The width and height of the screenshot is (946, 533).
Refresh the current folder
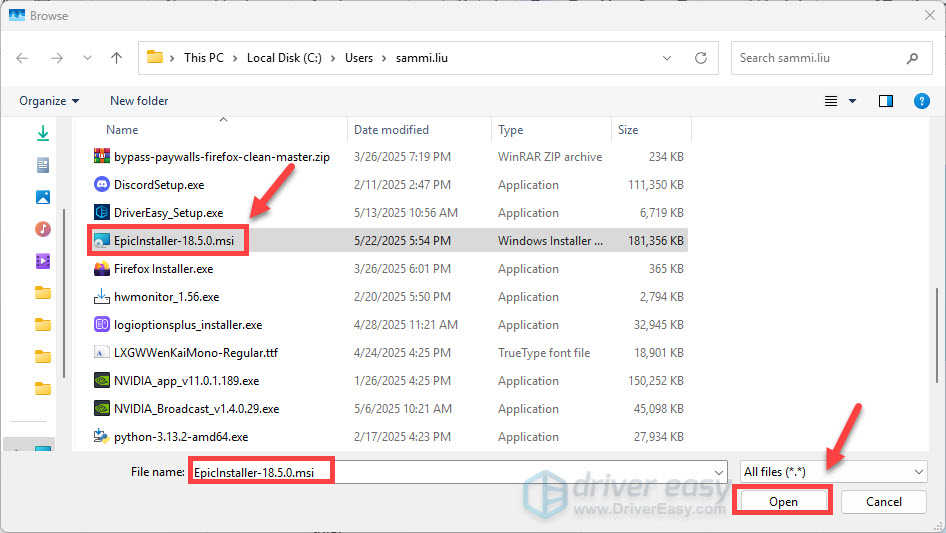tap(700, 58)
